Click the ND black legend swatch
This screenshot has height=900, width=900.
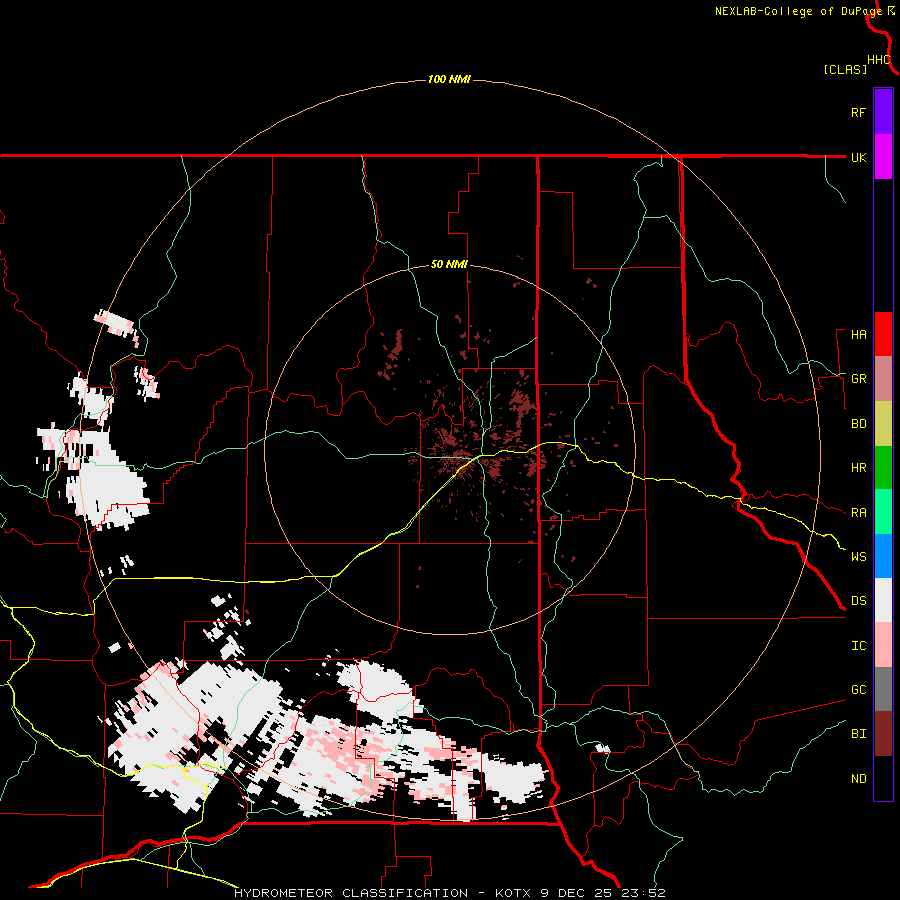click(x=883, y=778)
